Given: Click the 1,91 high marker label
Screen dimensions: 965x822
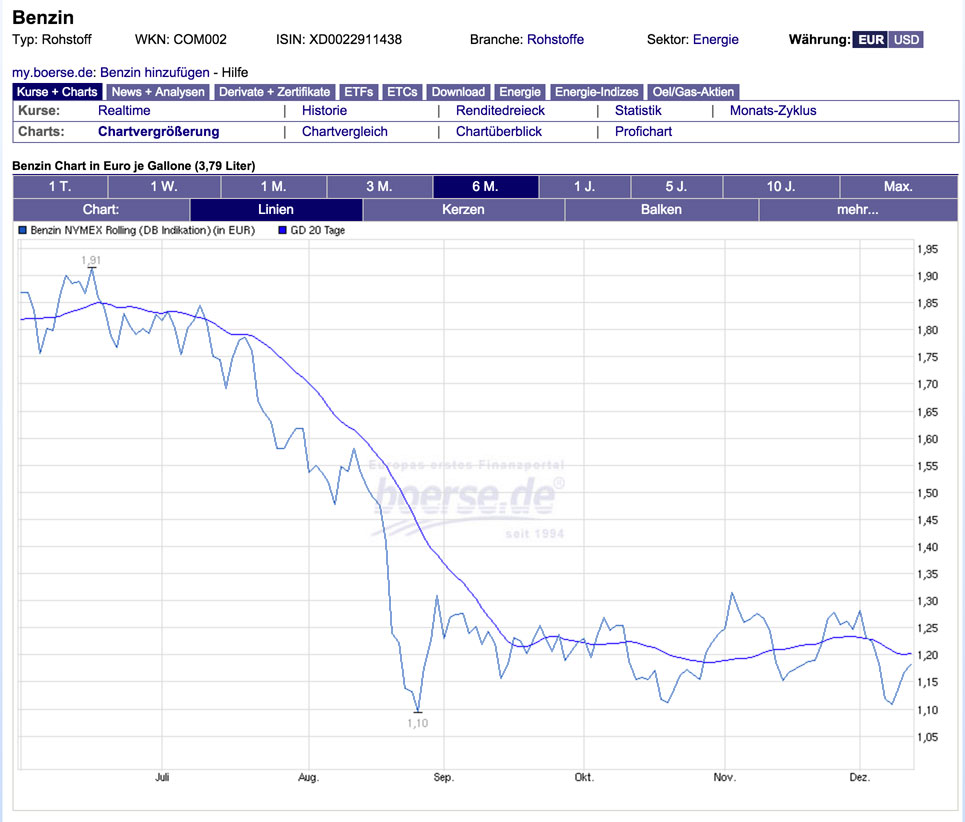Looking at the screenshot, I should [91, 260].
